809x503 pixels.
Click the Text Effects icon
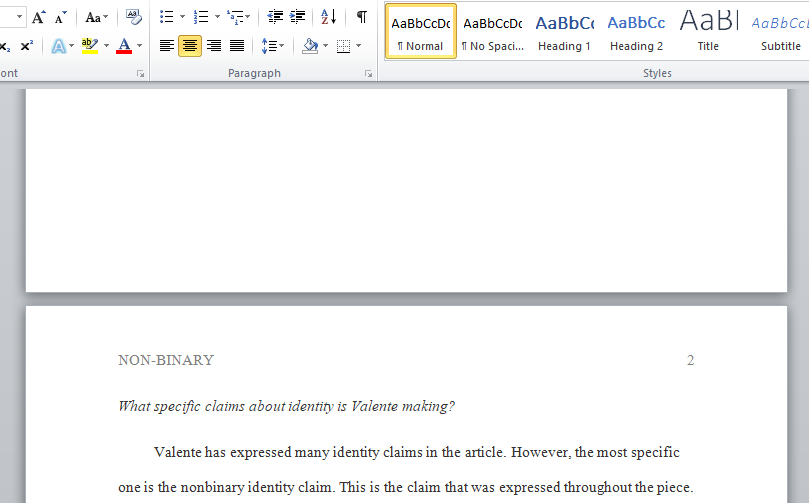coord(59,46)
